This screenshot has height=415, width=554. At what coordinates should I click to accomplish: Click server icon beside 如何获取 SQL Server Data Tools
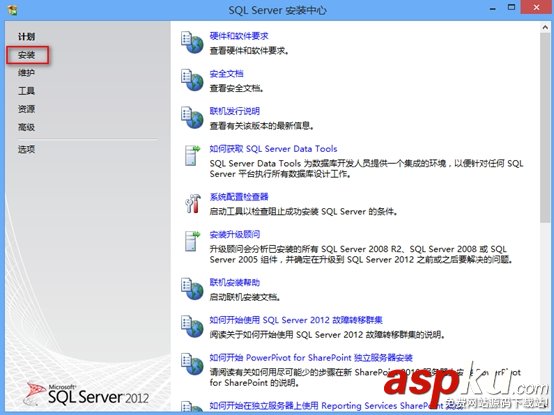pos(193,155)
